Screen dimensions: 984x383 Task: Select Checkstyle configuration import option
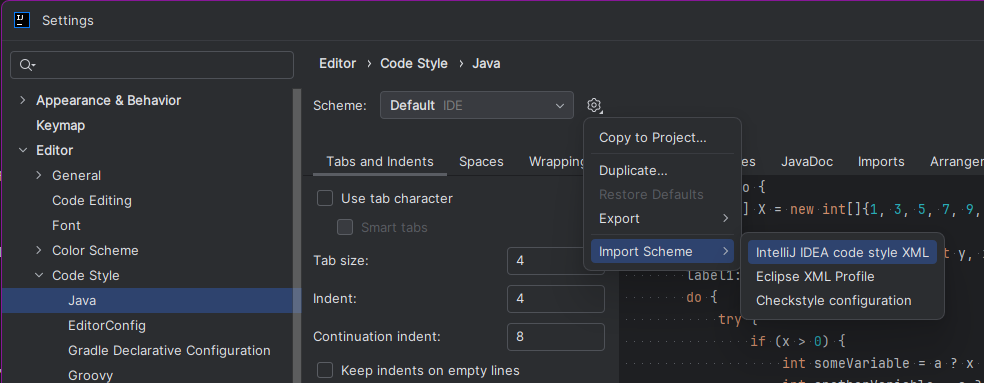[842, 301]
